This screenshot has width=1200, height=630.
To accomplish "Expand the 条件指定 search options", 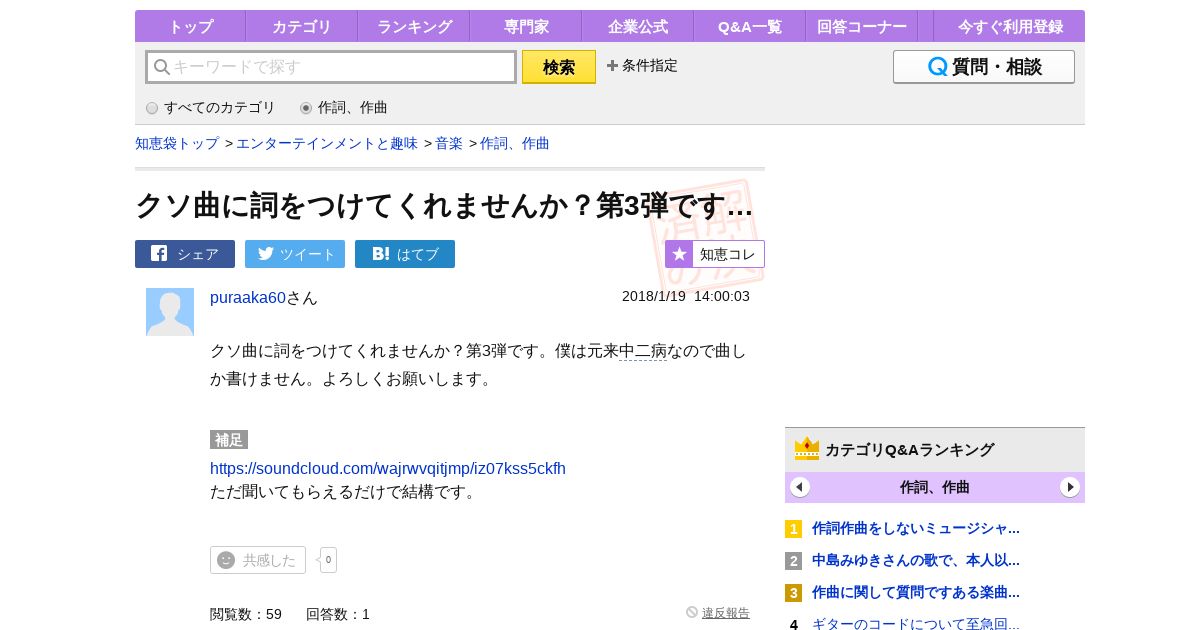I will [x=642, y=66].
